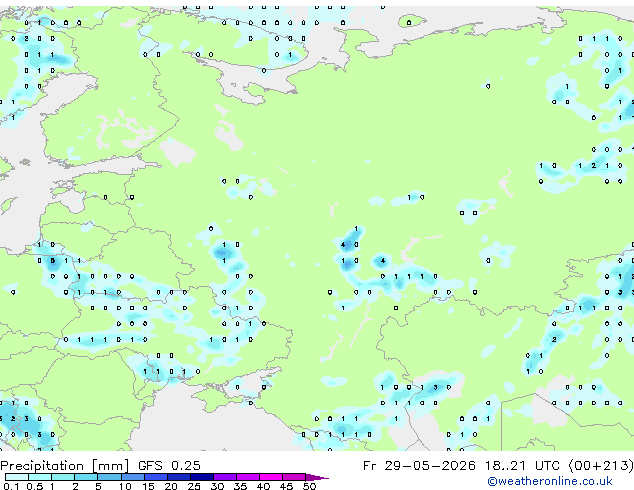Viewport: 634px width, 490px height.
Task: Click the '0.5' legend scale label
Action: click(x=35, y=486)
